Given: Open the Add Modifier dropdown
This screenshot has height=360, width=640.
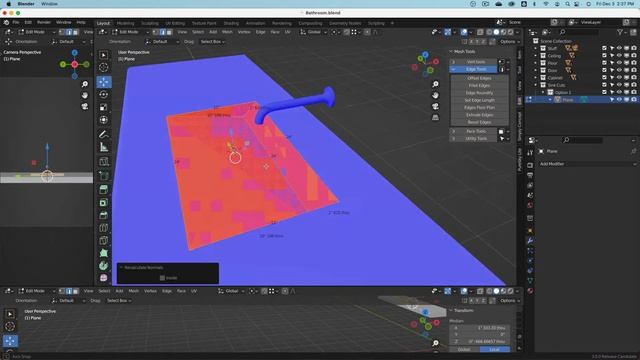Looking at the screenshot, I should 587,164.
